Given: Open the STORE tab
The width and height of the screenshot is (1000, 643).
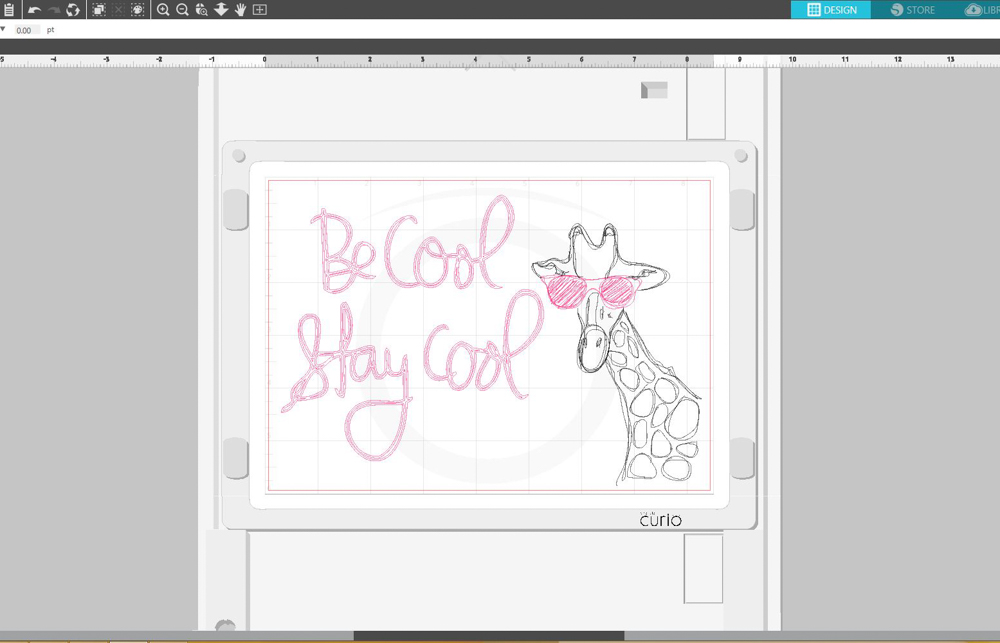Looking at the screenshot, I should [x=912, y=10].
